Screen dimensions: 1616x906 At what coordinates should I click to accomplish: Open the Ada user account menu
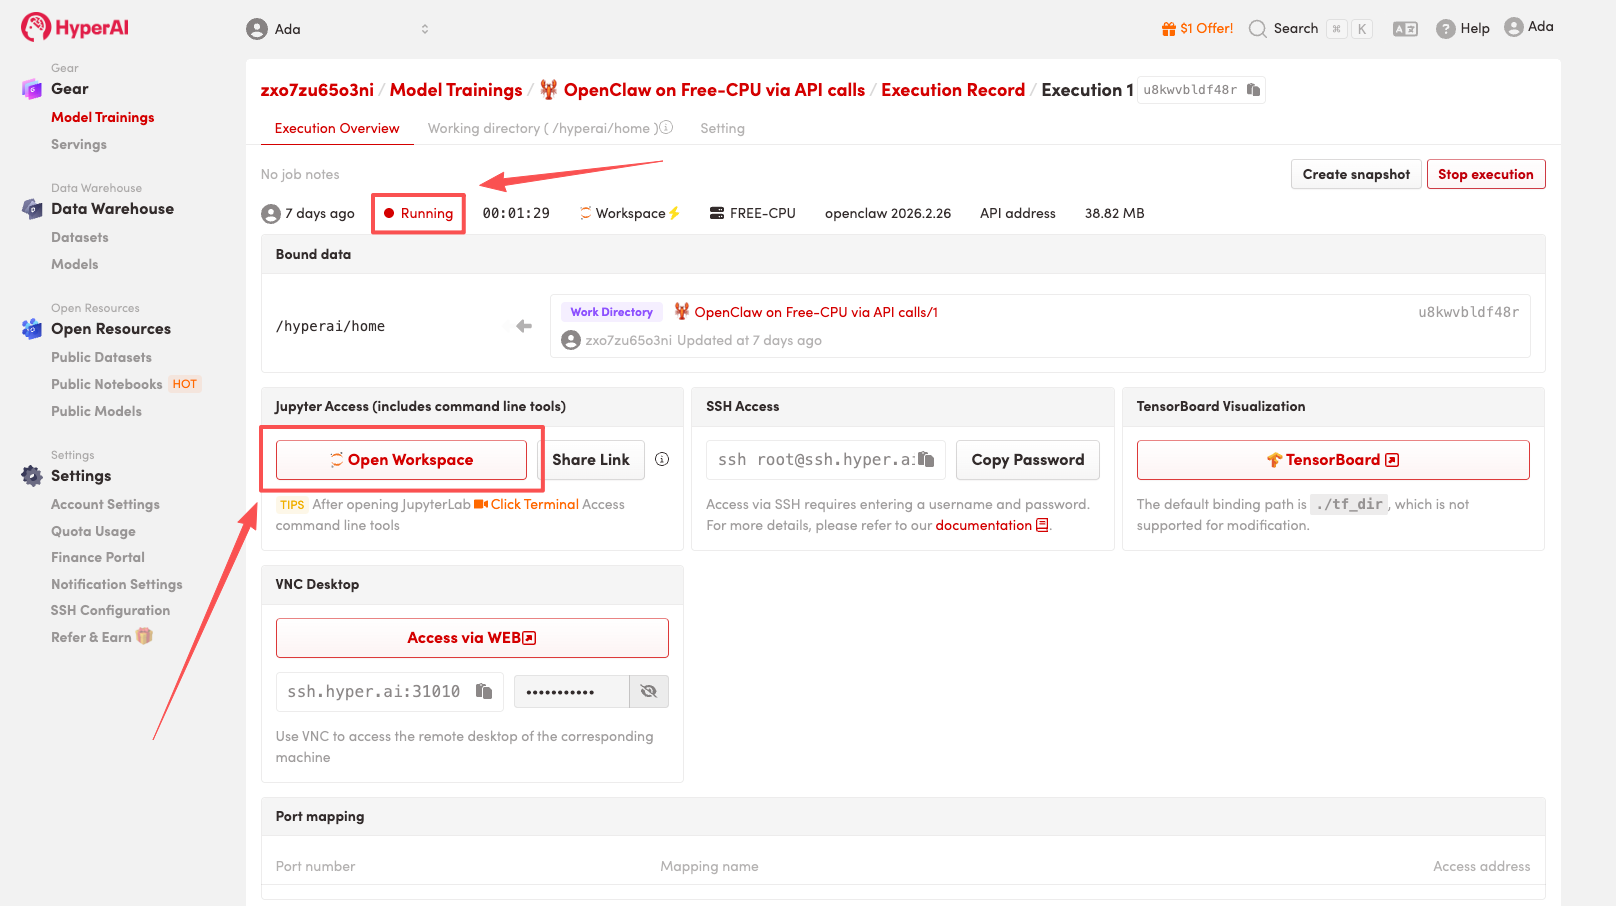pyautogui.click(x=1529, y=27)
